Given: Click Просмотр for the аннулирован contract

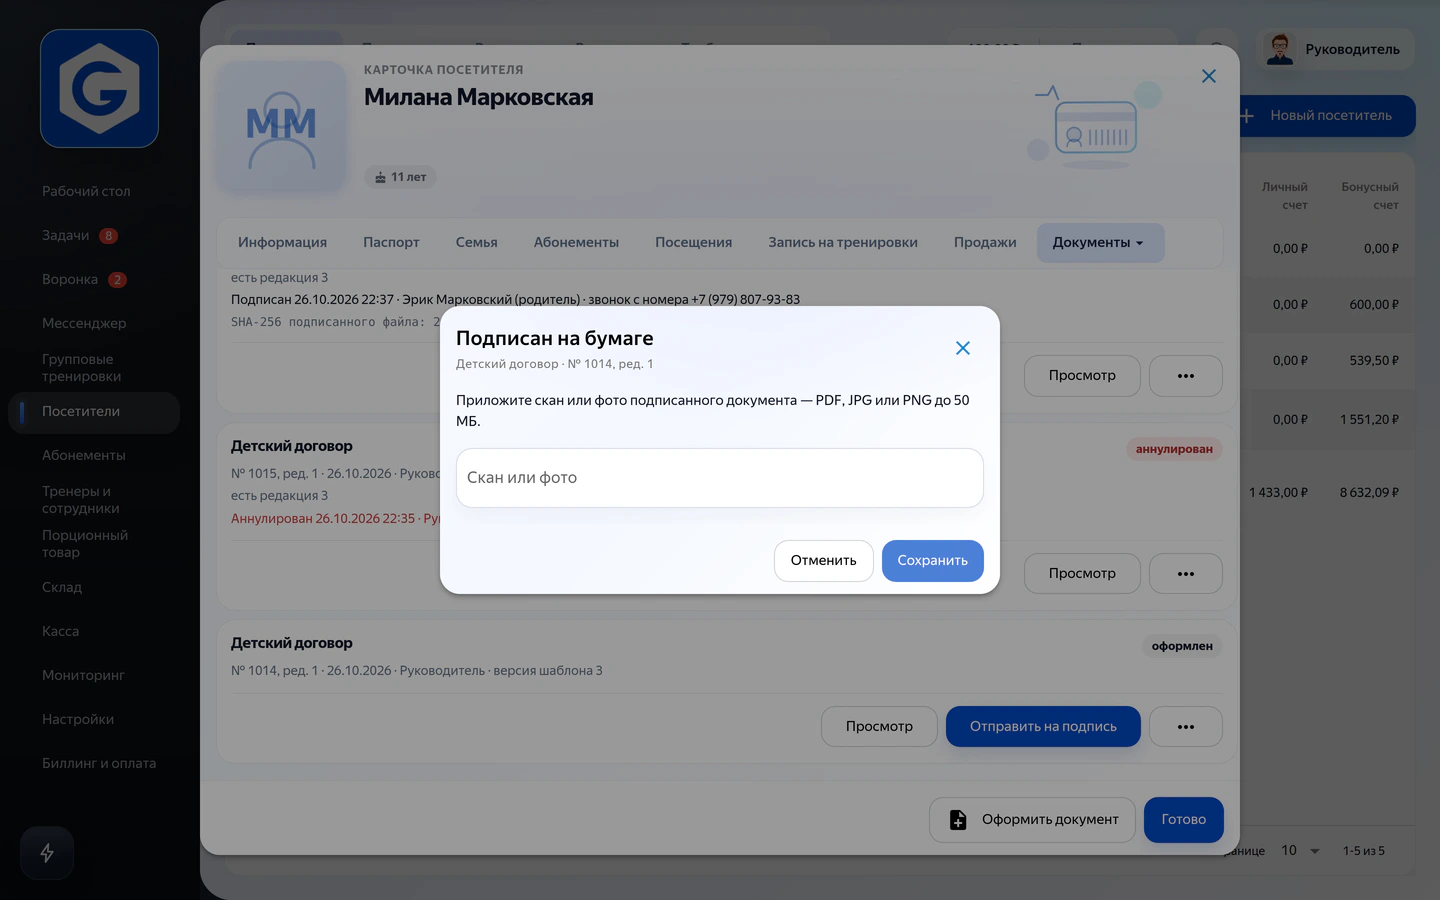Looking at the screenshot, I should click(x=1082, y=574).
